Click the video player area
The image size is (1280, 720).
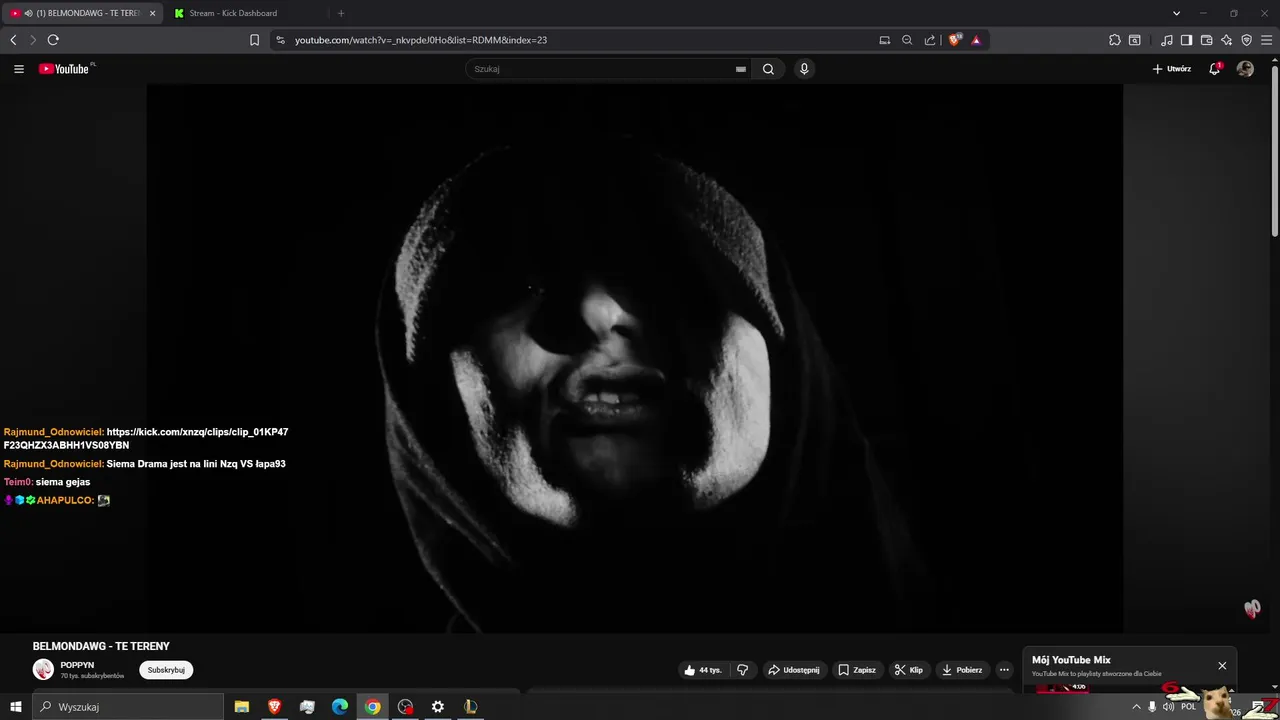click(x=635, y=358)
